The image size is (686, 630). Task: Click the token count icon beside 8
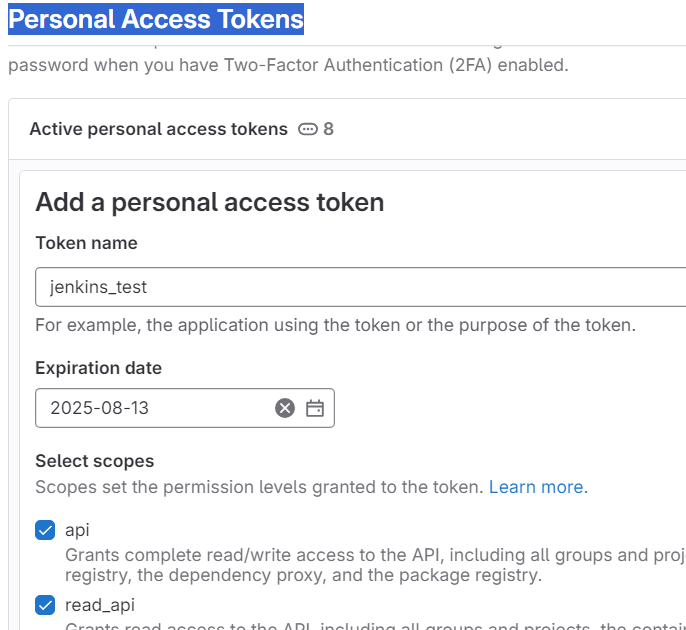click(308, 130)
